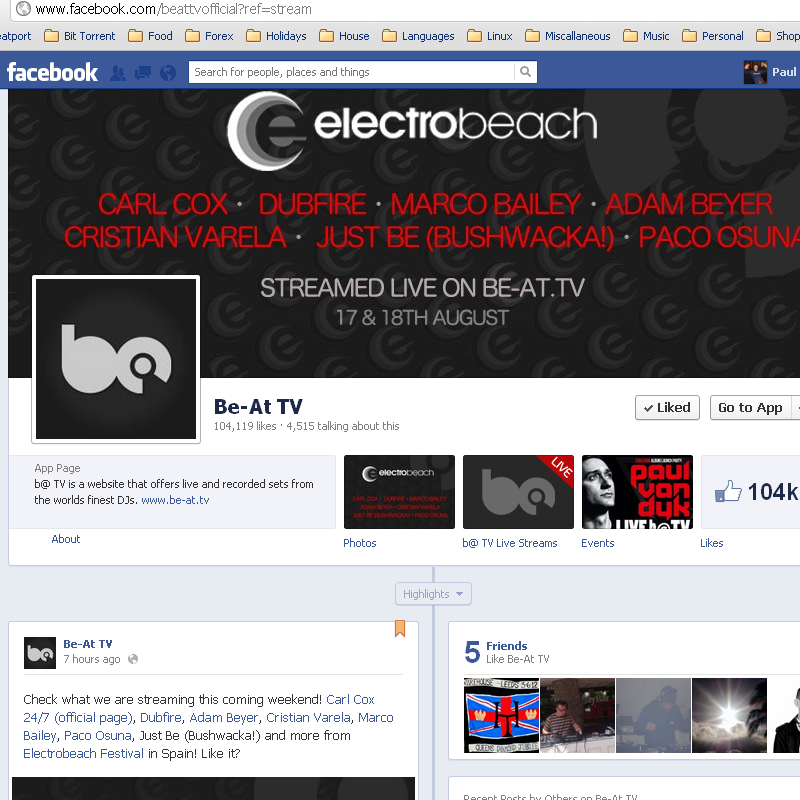Open the Linux bookmarks folder
Viewport: 800px width, 800px height.
coord(490,36)
